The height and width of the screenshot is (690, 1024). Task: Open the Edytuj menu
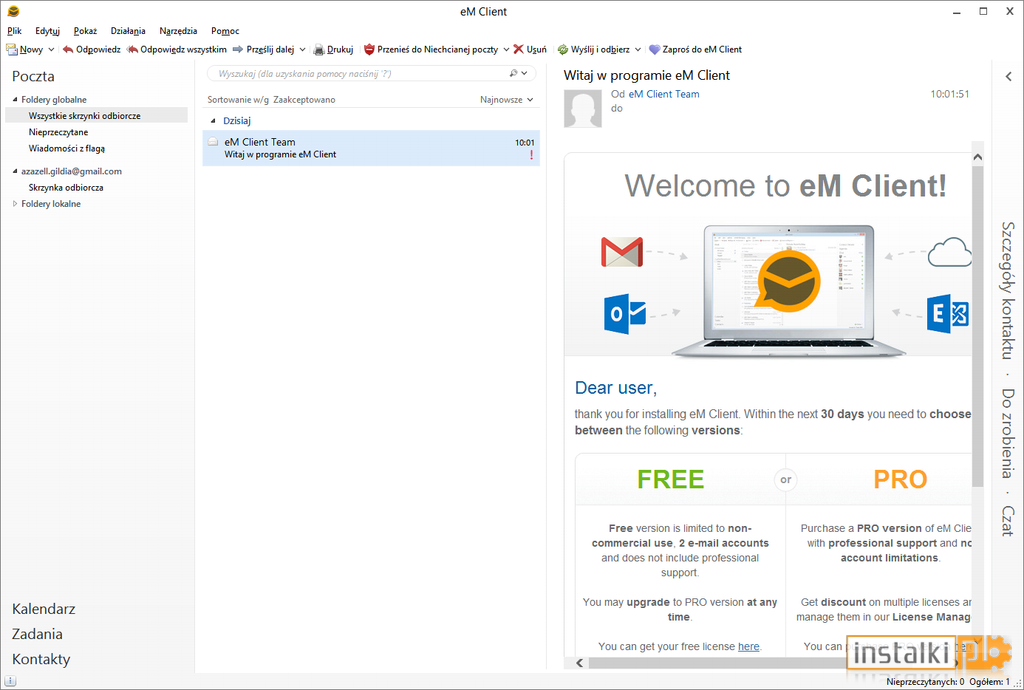[x=48, y=31]
